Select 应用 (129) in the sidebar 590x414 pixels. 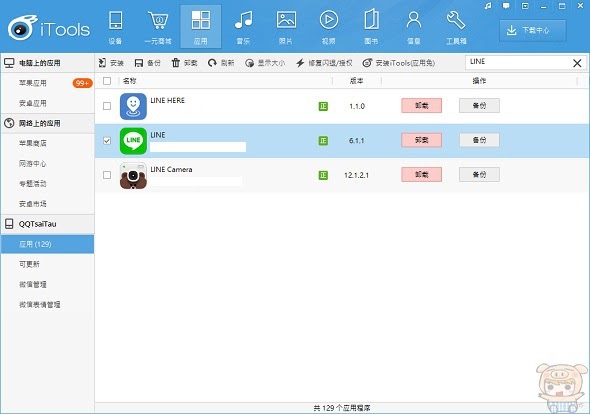point(47,244)
